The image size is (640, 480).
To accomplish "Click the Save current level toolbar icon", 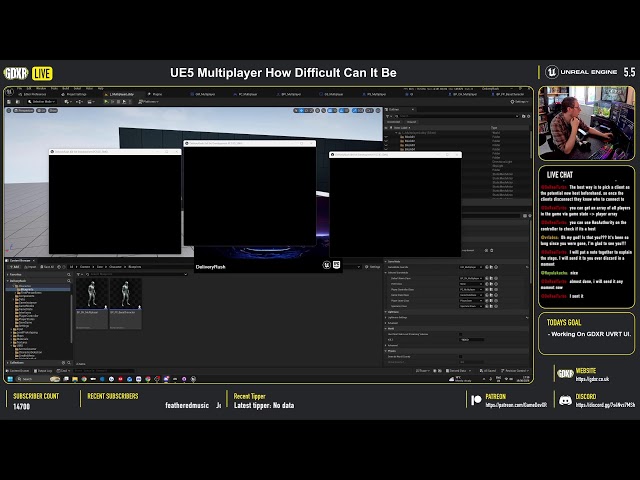I will pyautogui.click(x=9, y=102).
